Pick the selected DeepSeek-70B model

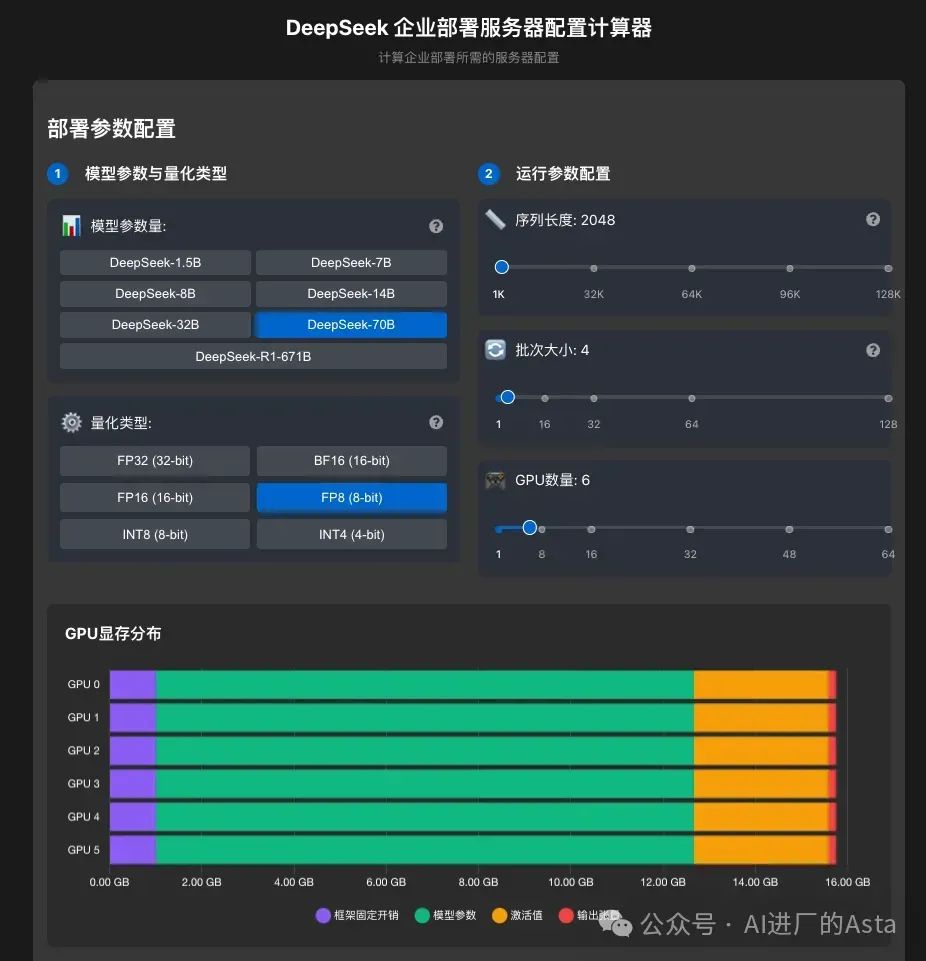[351, 325]
